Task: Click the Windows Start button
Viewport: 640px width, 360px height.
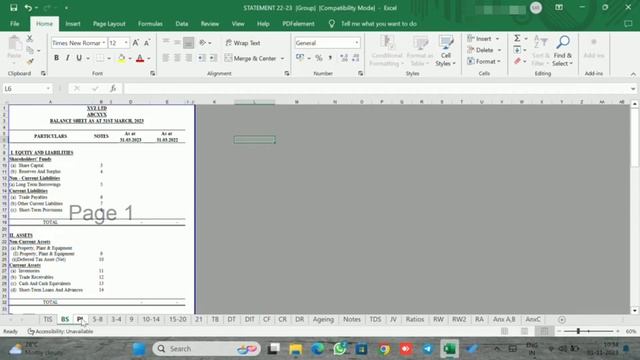Action: click(x=139, y=349)
